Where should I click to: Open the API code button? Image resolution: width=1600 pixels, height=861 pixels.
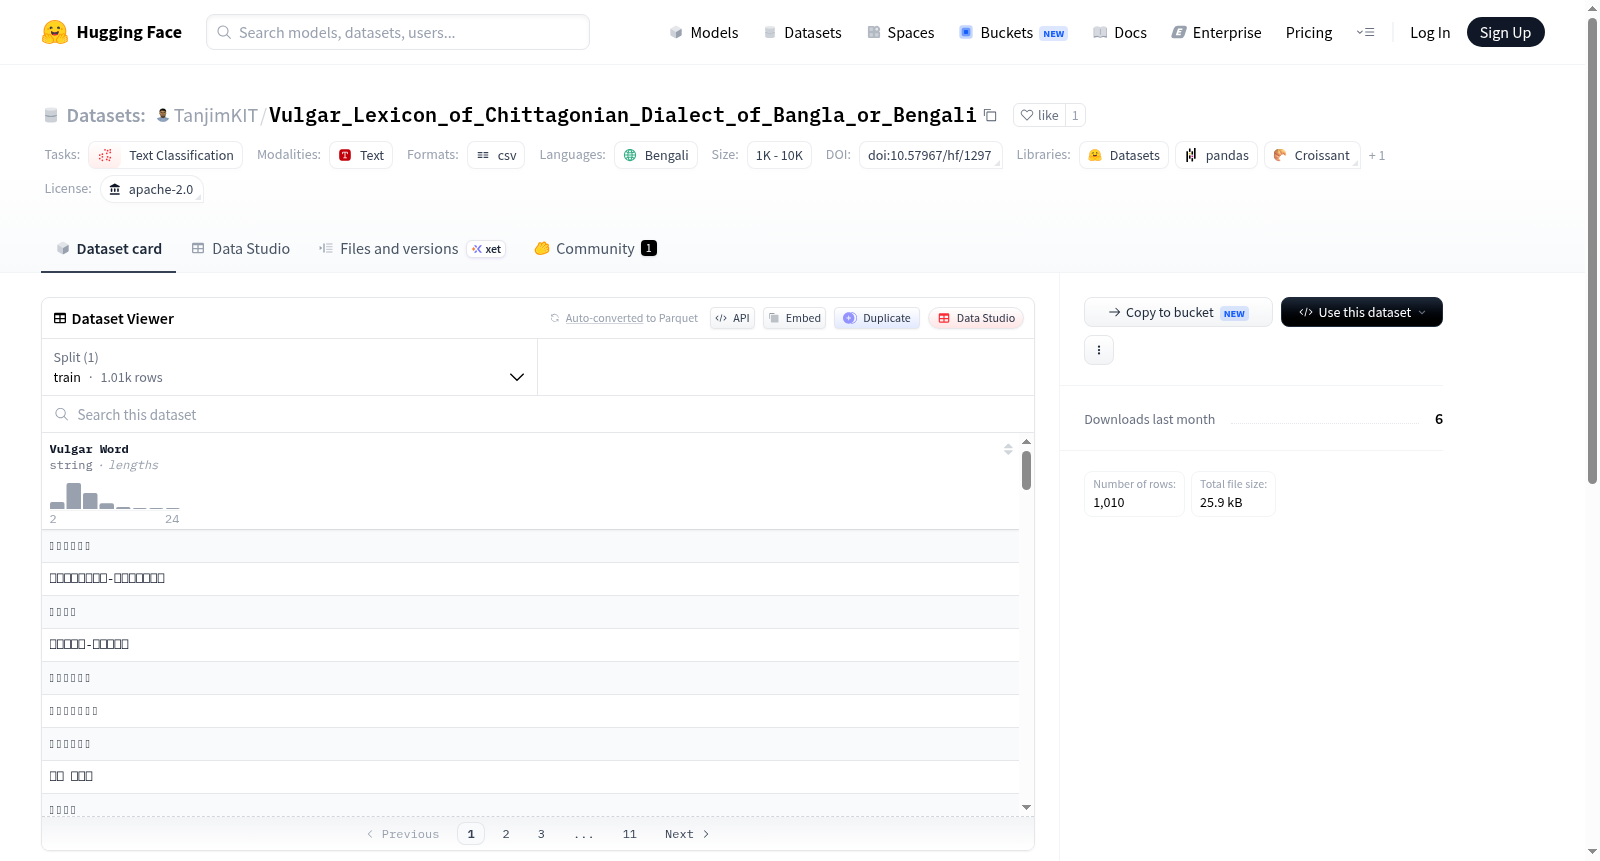pos(732,318)
